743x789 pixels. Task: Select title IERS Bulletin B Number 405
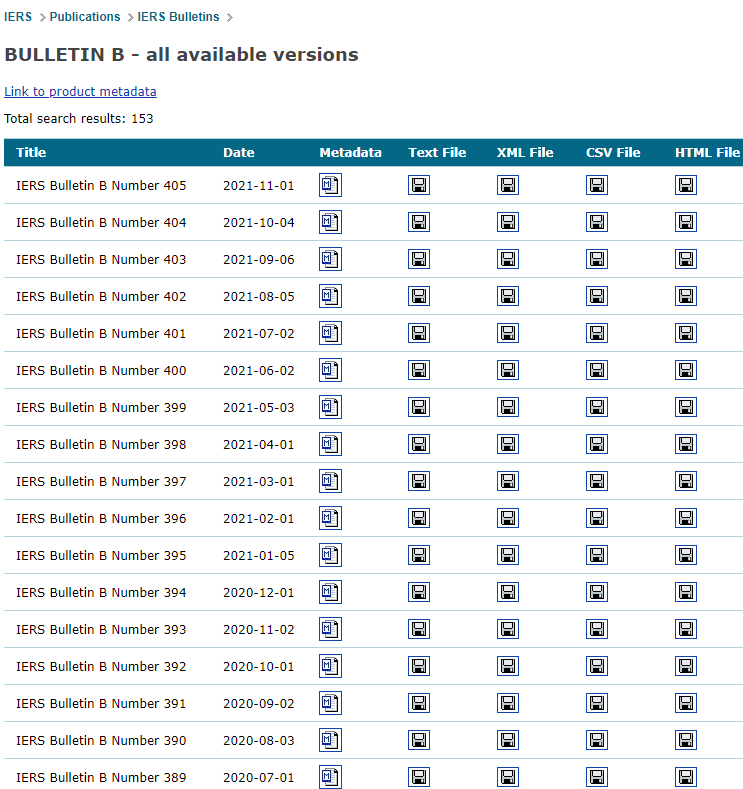(101, 186)
